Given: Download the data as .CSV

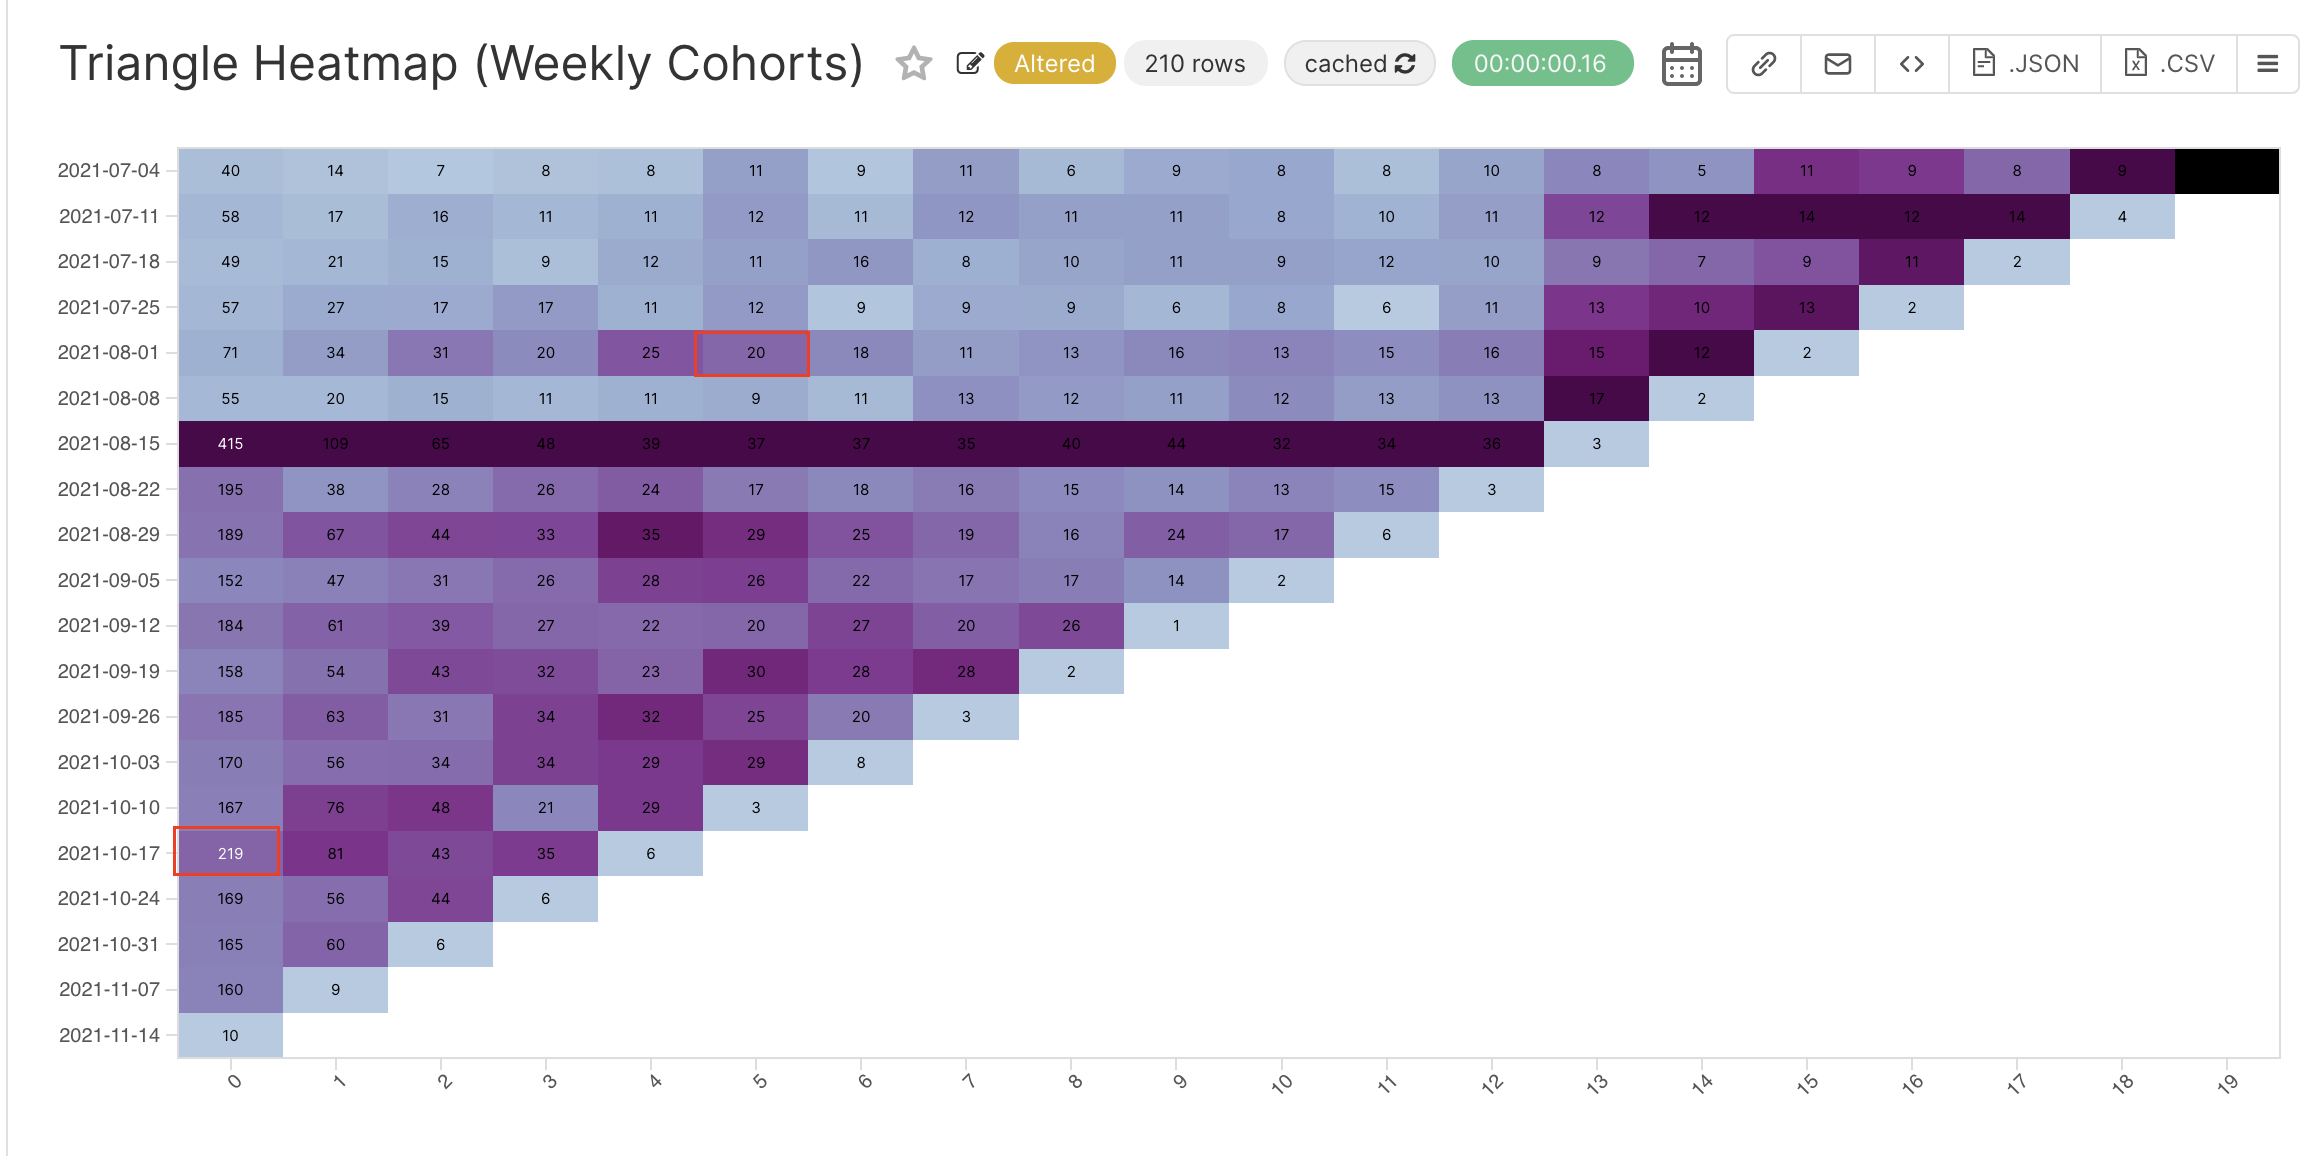Looking at the screenshot, I should pyautogui.click(x=2168, y=63).
